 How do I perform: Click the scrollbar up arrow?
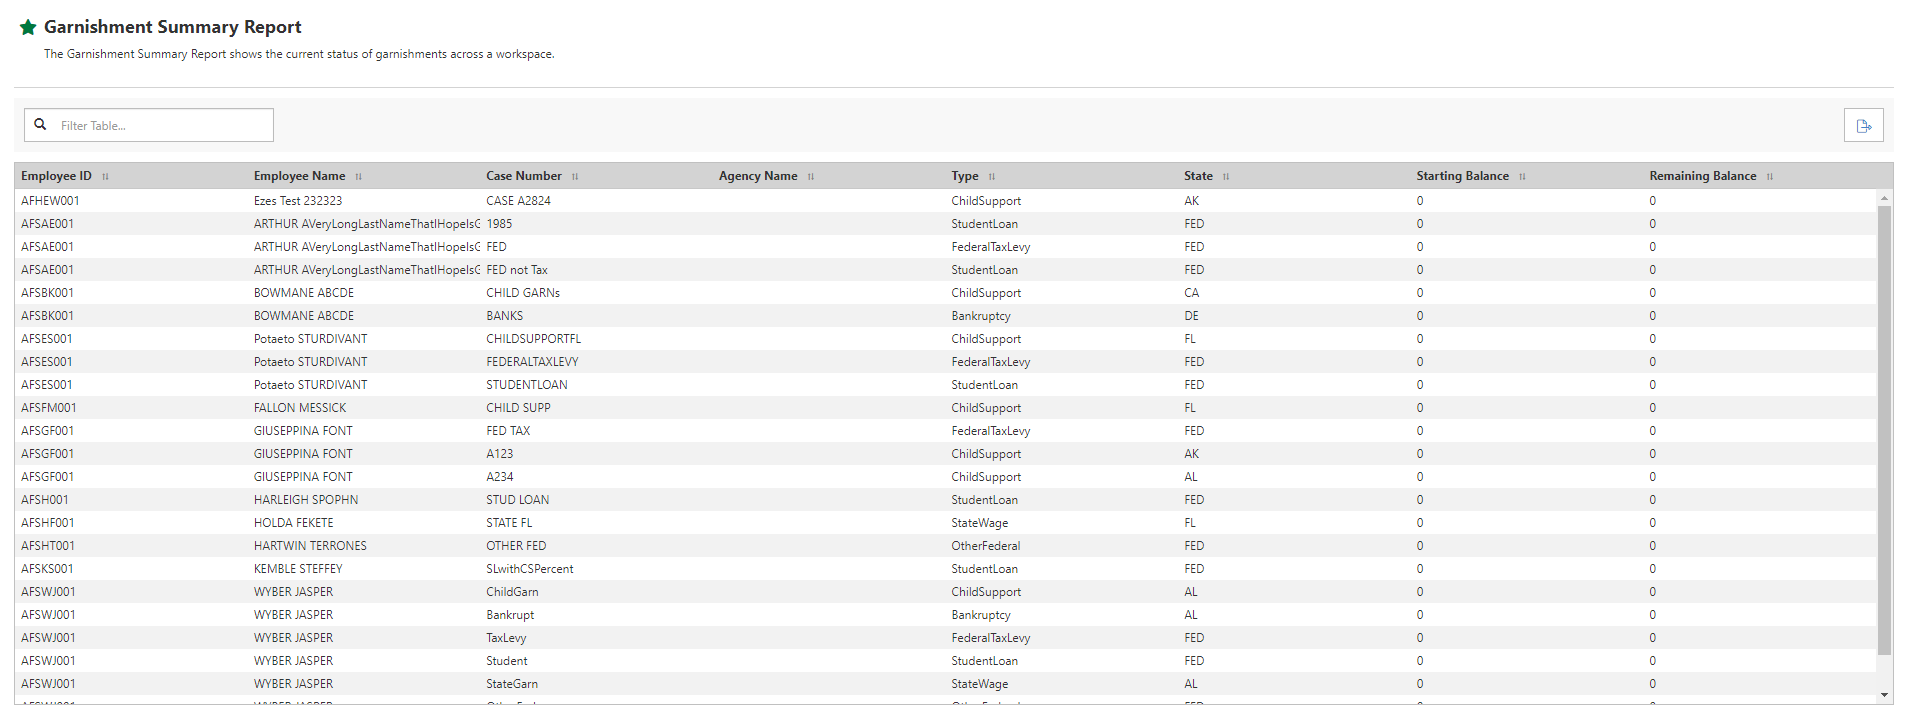[x=1885, y=198]
